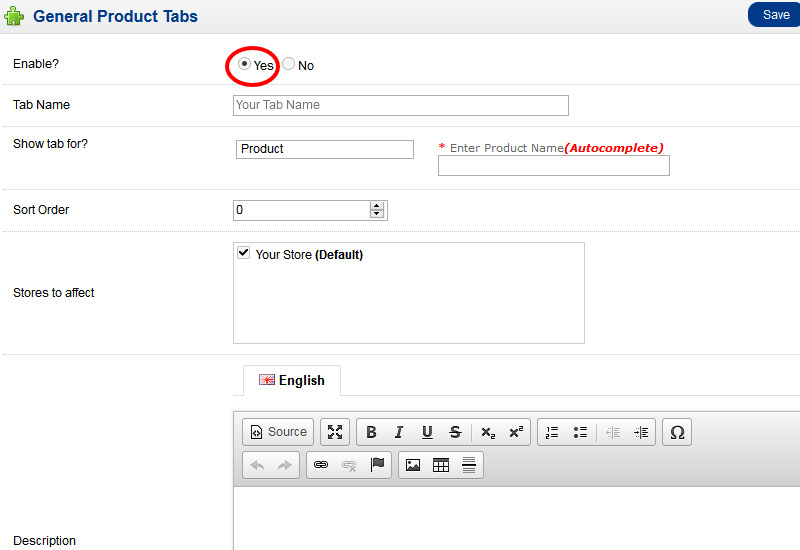Screen dimensions: 800x550
Task: Add an anchor with the flag icon
Action: click(x=377, y=465)
